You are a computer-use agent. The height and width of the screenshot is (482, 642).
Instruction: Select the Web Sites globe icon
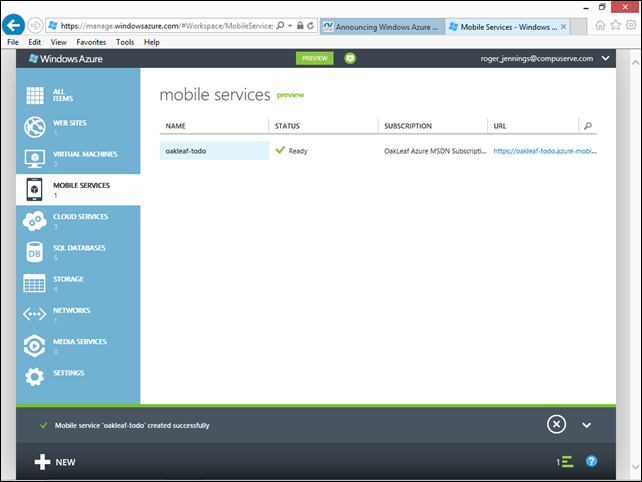click(35, 127)
